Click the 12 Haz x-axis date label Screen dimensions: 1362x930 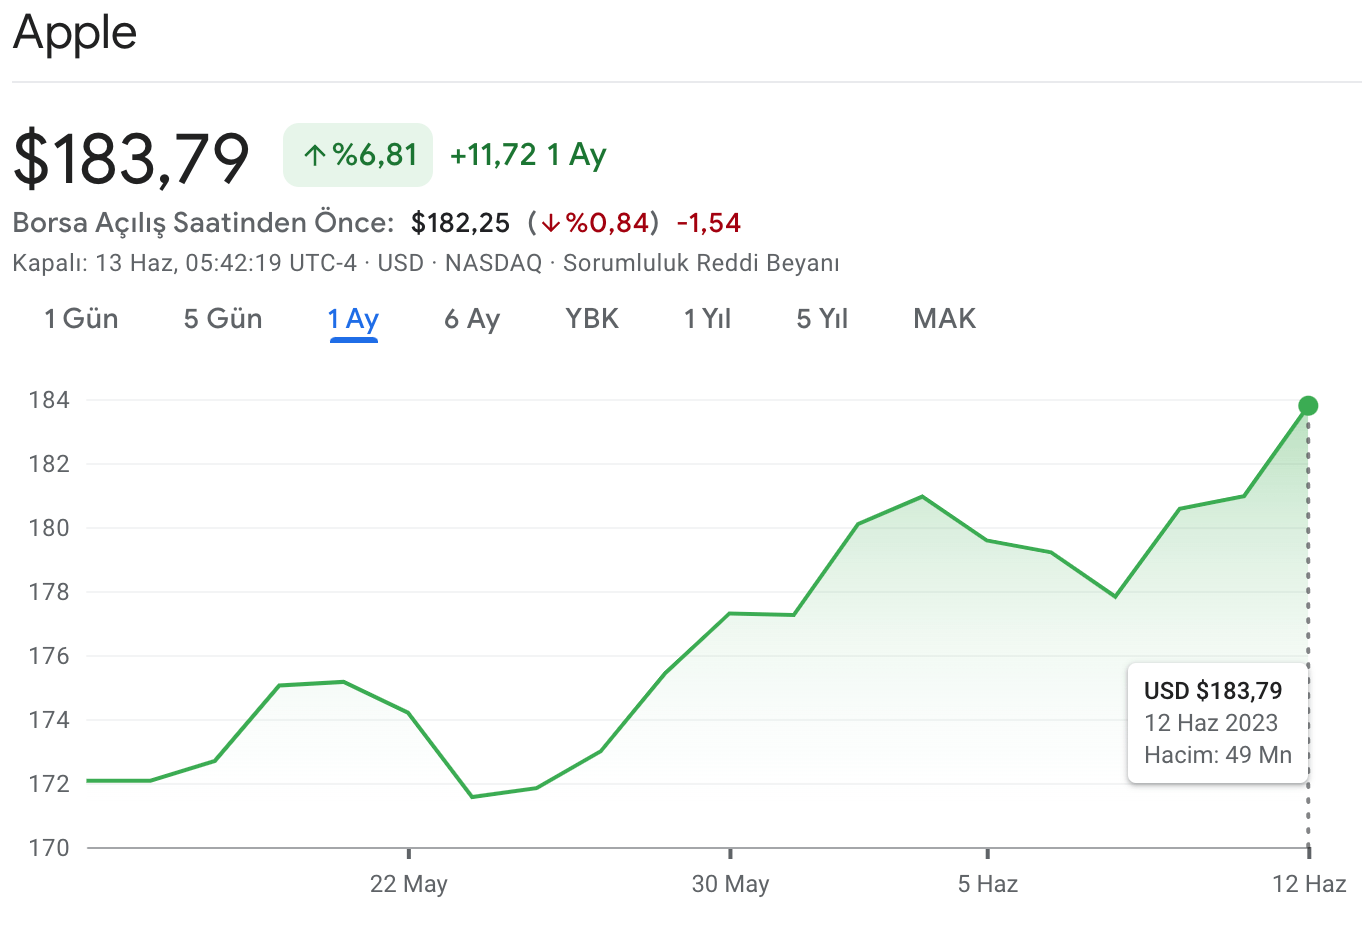pos(1308,884)
